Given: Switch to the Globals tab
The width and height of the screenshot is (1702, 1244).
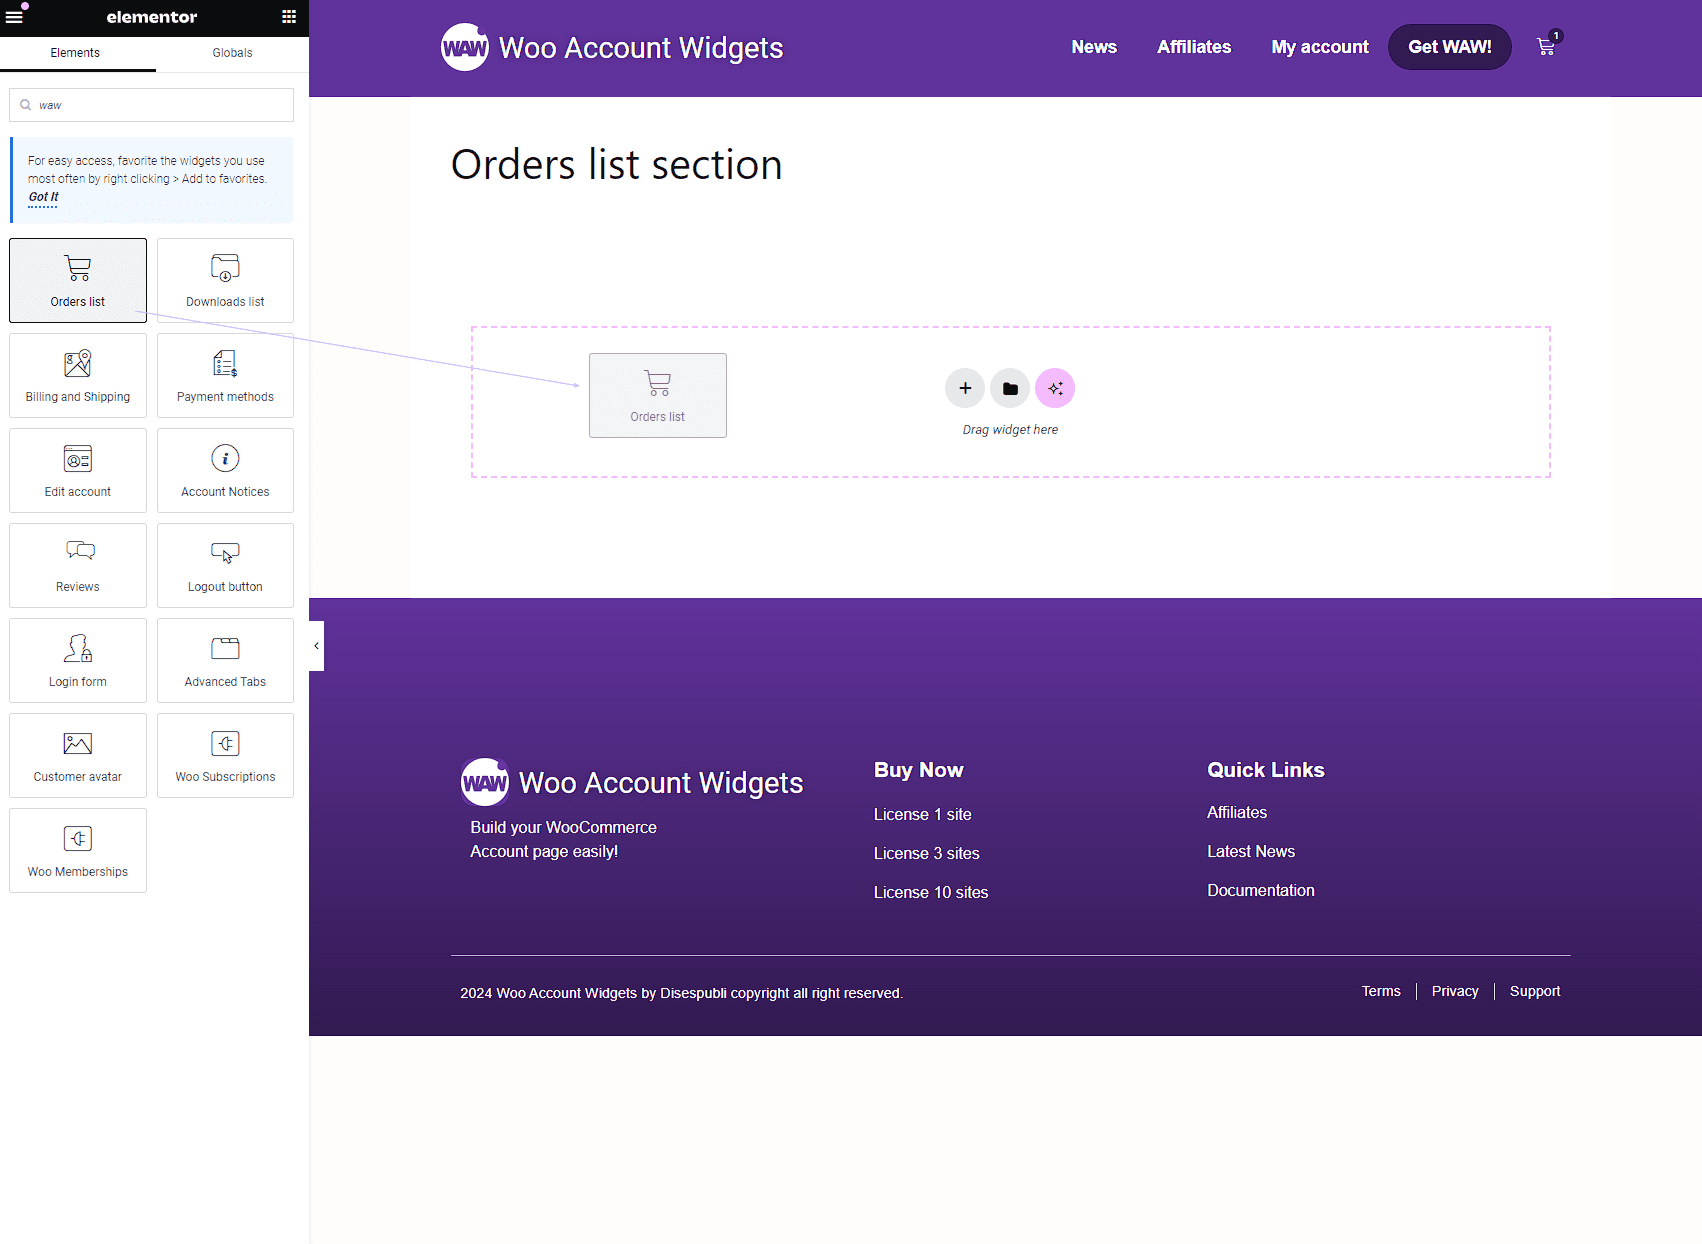Looking at the screenshot, I should [232, 53].
